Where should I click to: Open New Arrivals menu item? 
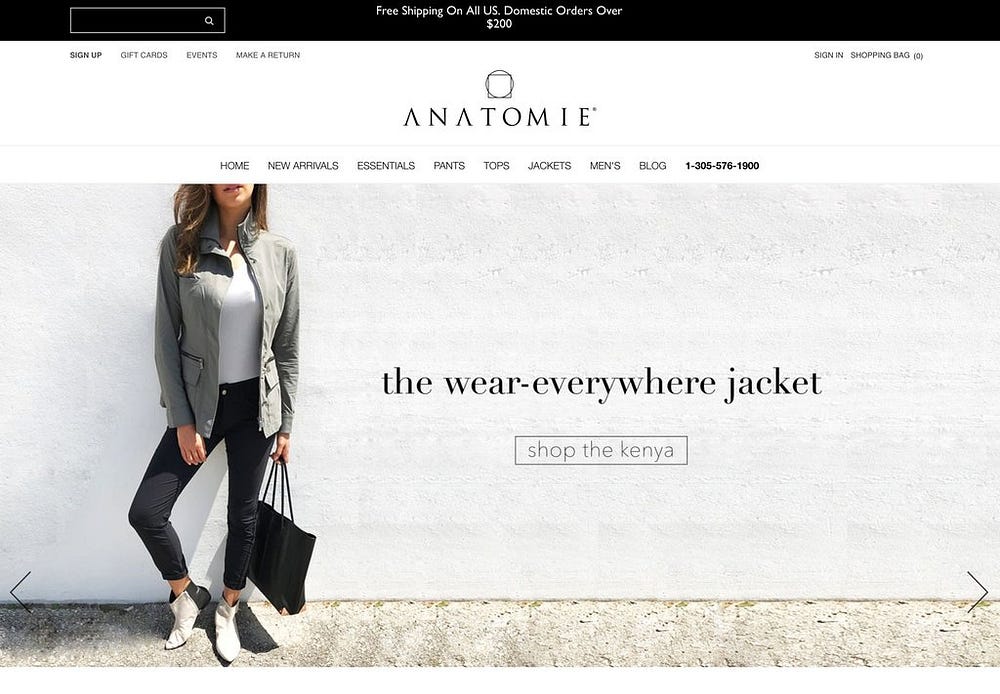303,166
